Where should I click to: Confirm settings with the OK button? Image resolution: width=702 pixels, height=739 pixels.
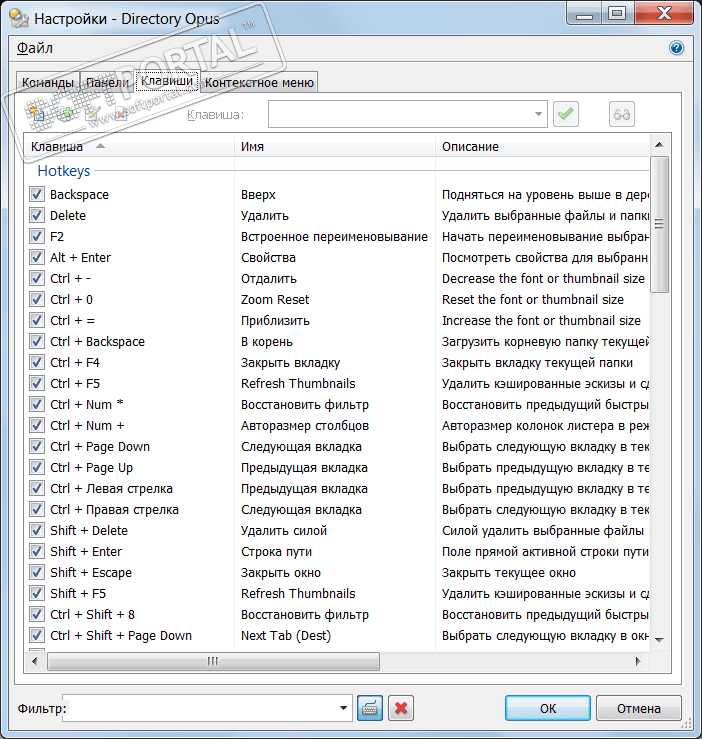(x=547, y=708)
